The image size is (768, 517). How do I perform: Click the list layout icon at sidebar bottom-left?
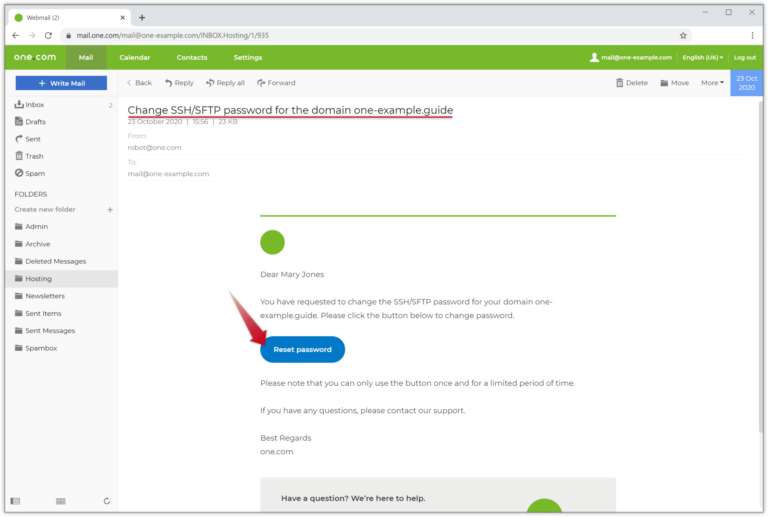point(16,501)
